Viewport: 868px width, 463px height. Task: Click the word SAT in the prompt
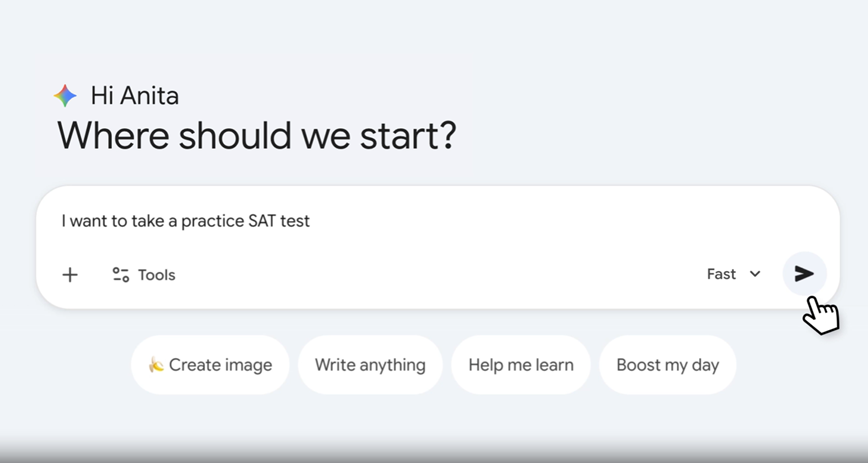point(259,221)
